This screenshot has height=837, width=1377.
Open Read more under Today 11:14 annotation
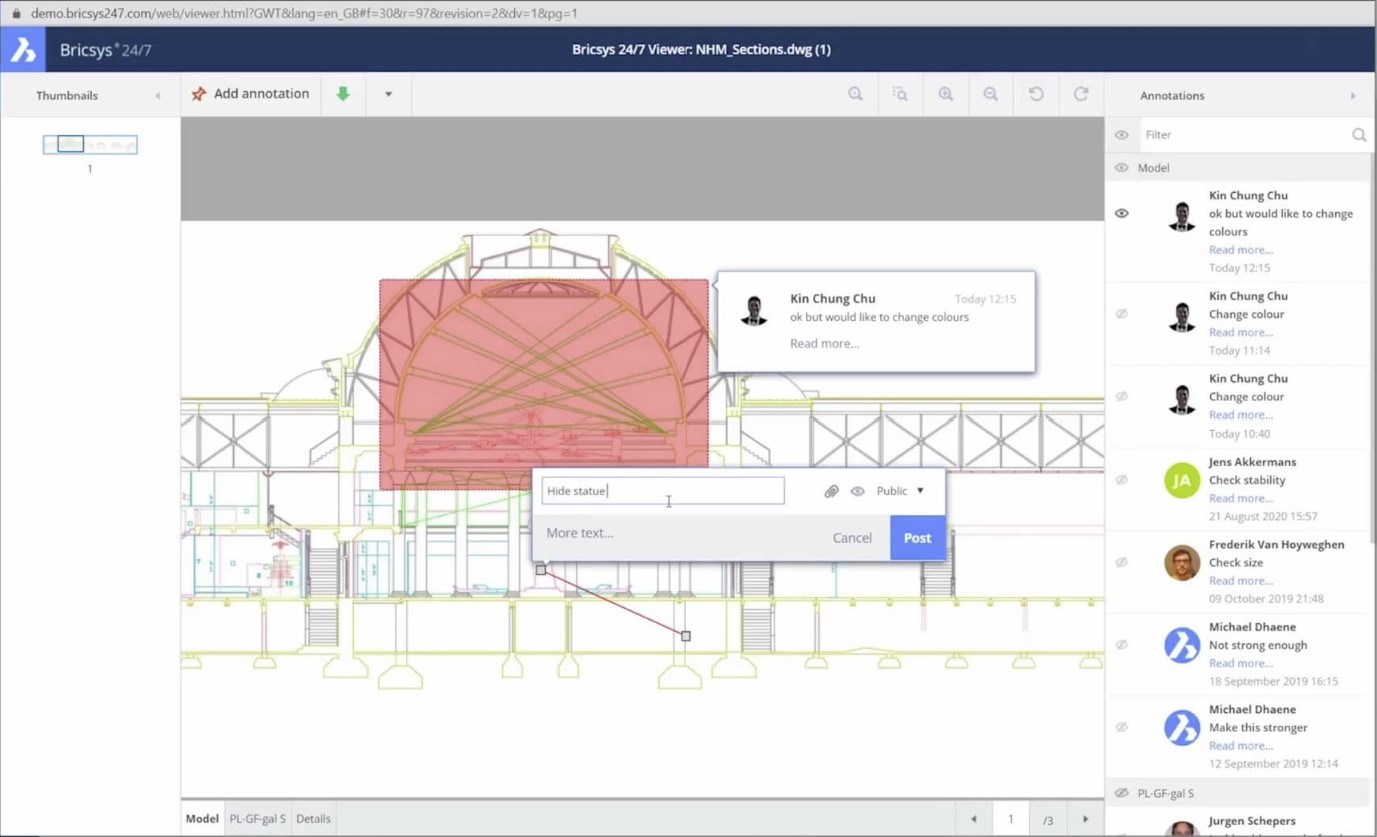pos(1241,332)
